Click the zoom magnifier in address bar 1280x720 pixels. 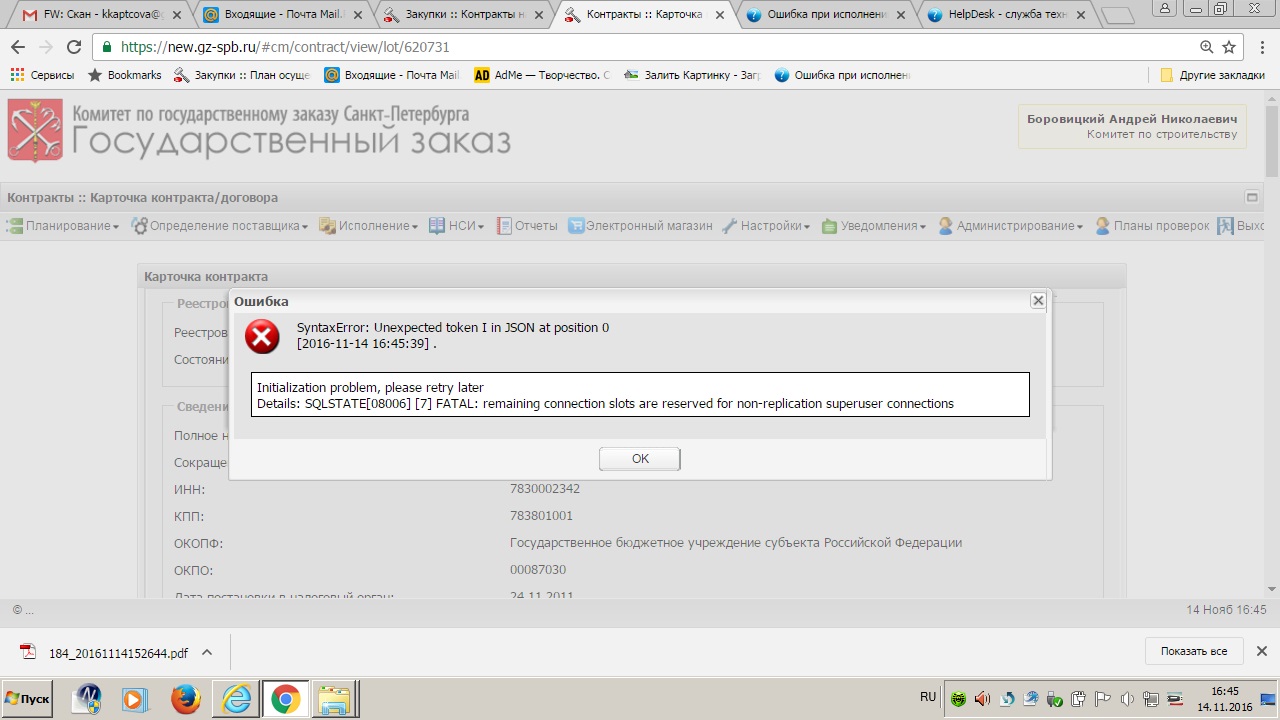(1206, 47)
